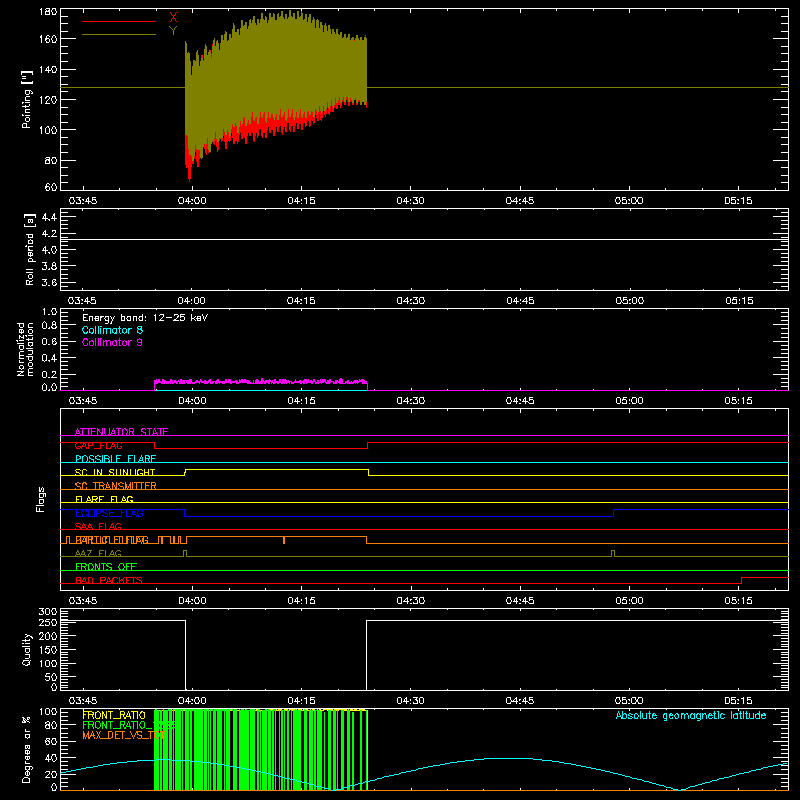This screenshot has height=800, width=800.
Task: Click the 04:15 time label under the Quality plot
Action: pos(301,701)
